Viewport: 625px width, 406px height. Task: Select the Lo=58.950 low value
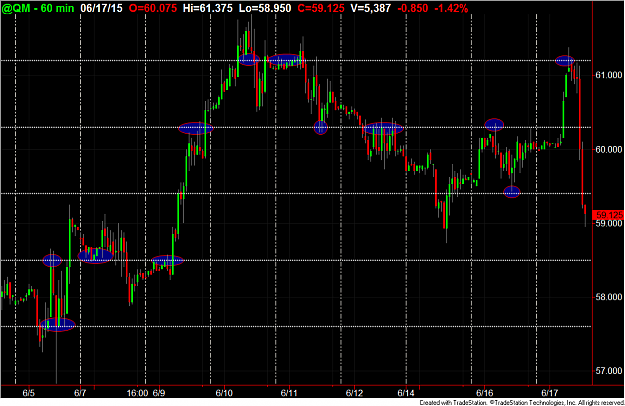tap(265, 8)
